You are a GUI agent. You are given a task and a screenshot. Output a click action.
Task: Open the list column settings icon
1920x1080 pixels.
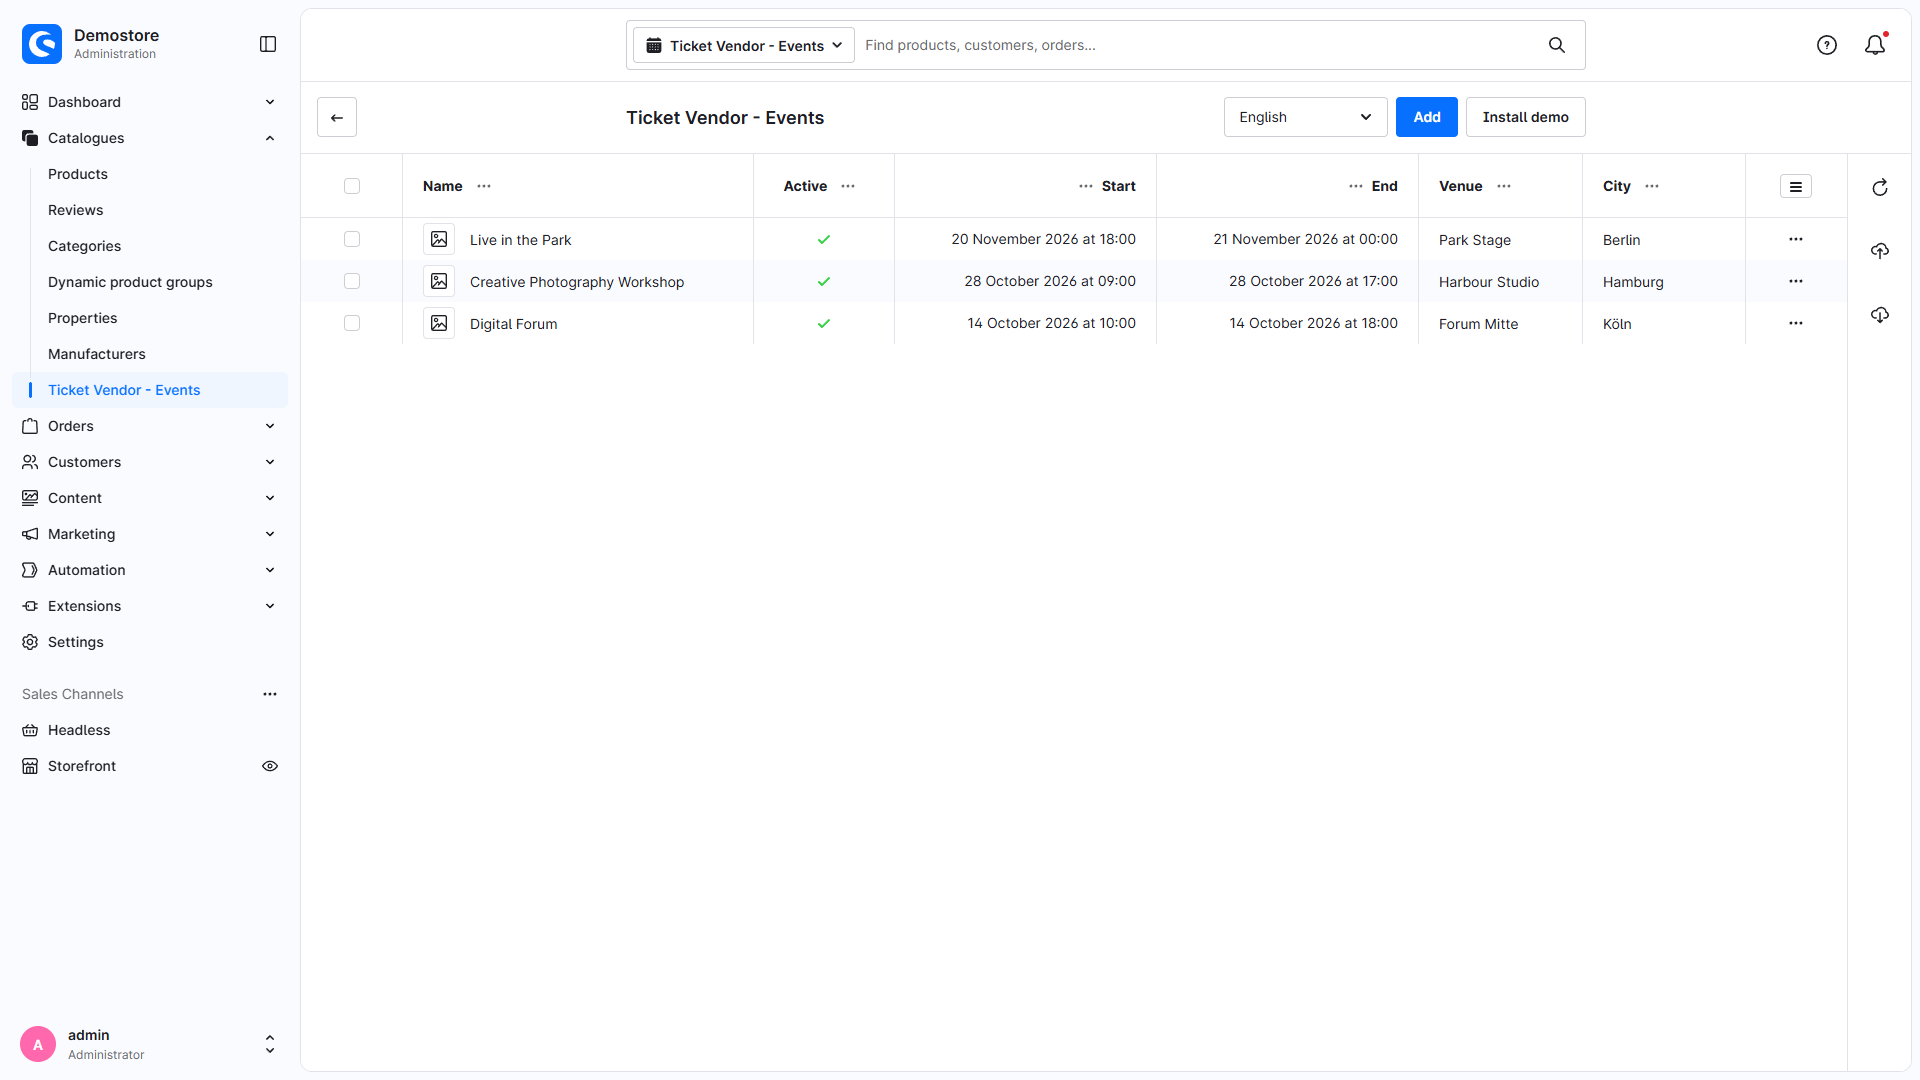(1796, 187)
